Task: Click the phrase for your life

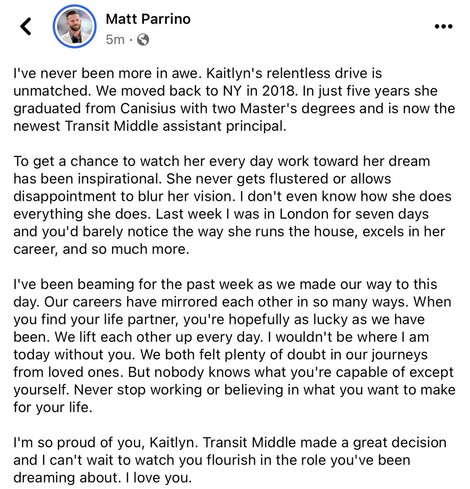Action: point(53,407)
